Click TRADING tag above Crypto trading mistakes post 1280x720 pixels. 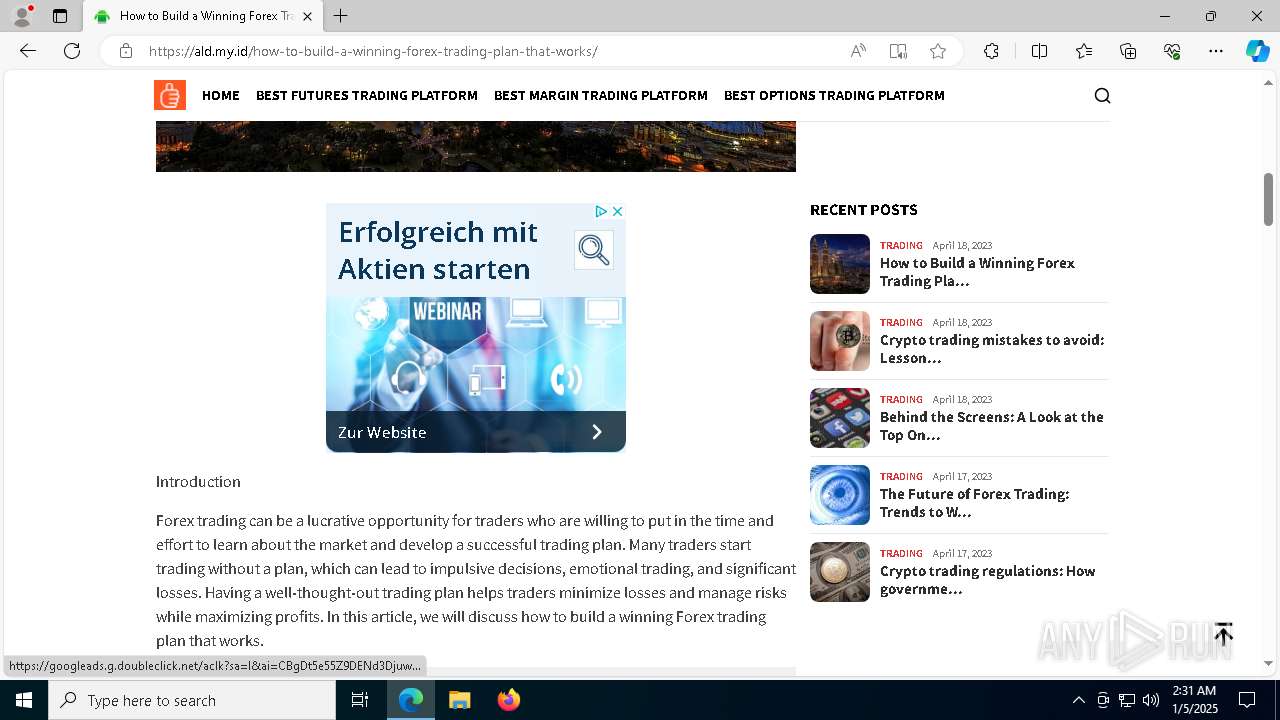[x=901, y=322]
